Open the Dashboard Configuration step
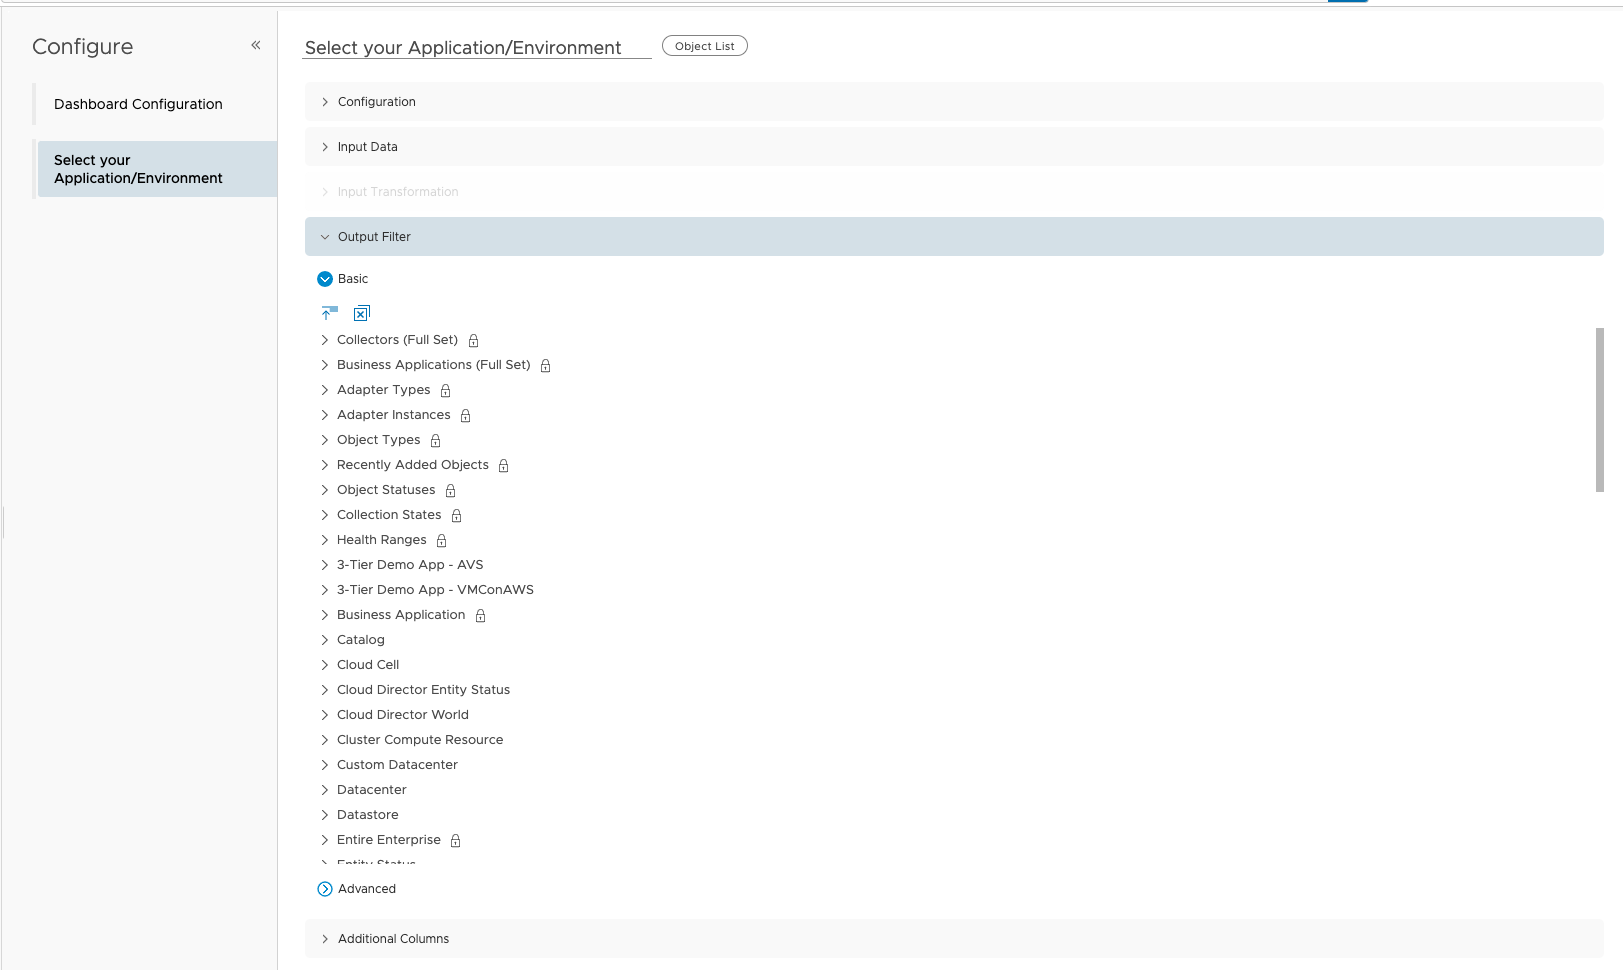 coord(137,104)
